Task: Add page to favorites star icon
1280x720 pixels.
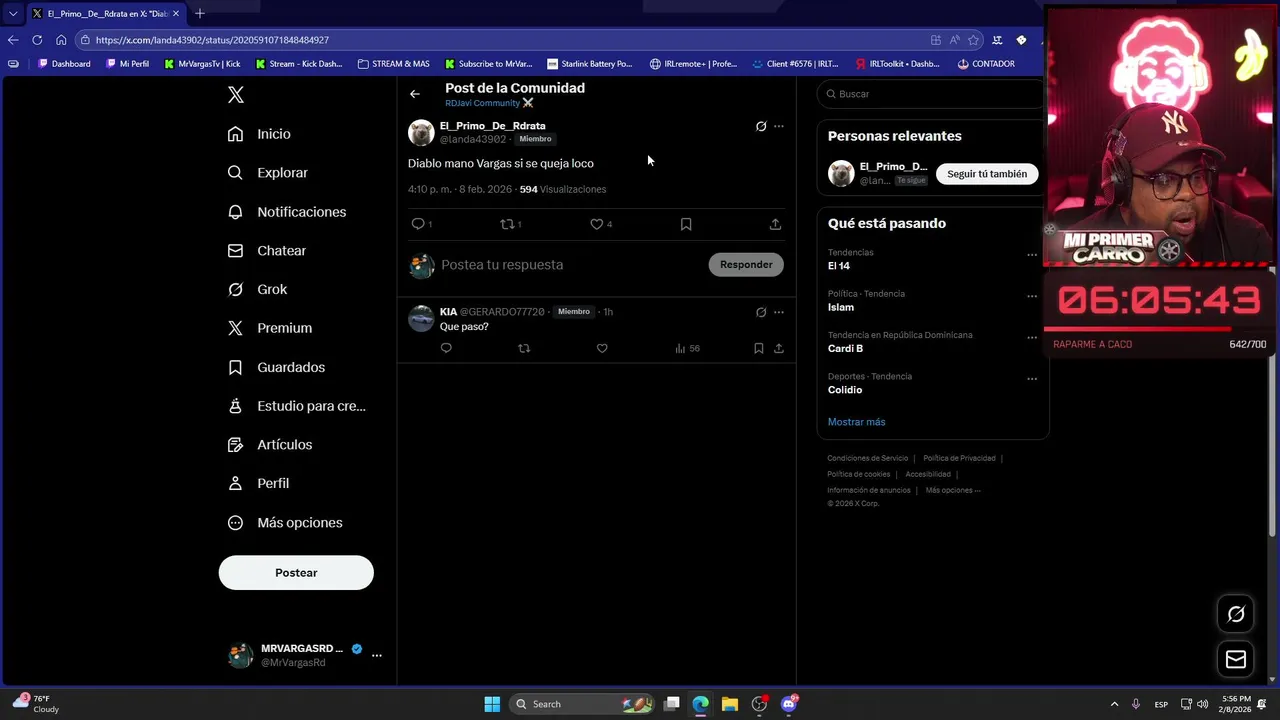Action: click(974, 40)
